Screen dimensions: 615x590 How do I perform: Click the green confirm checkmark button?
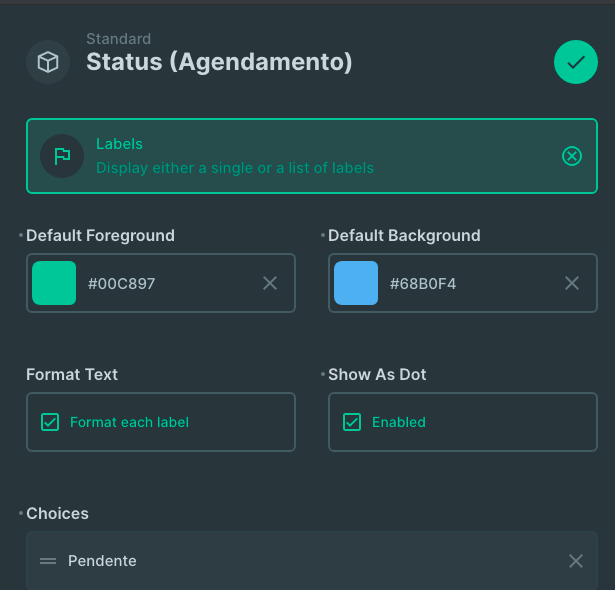pyautogui.click(x=575, y=62)
